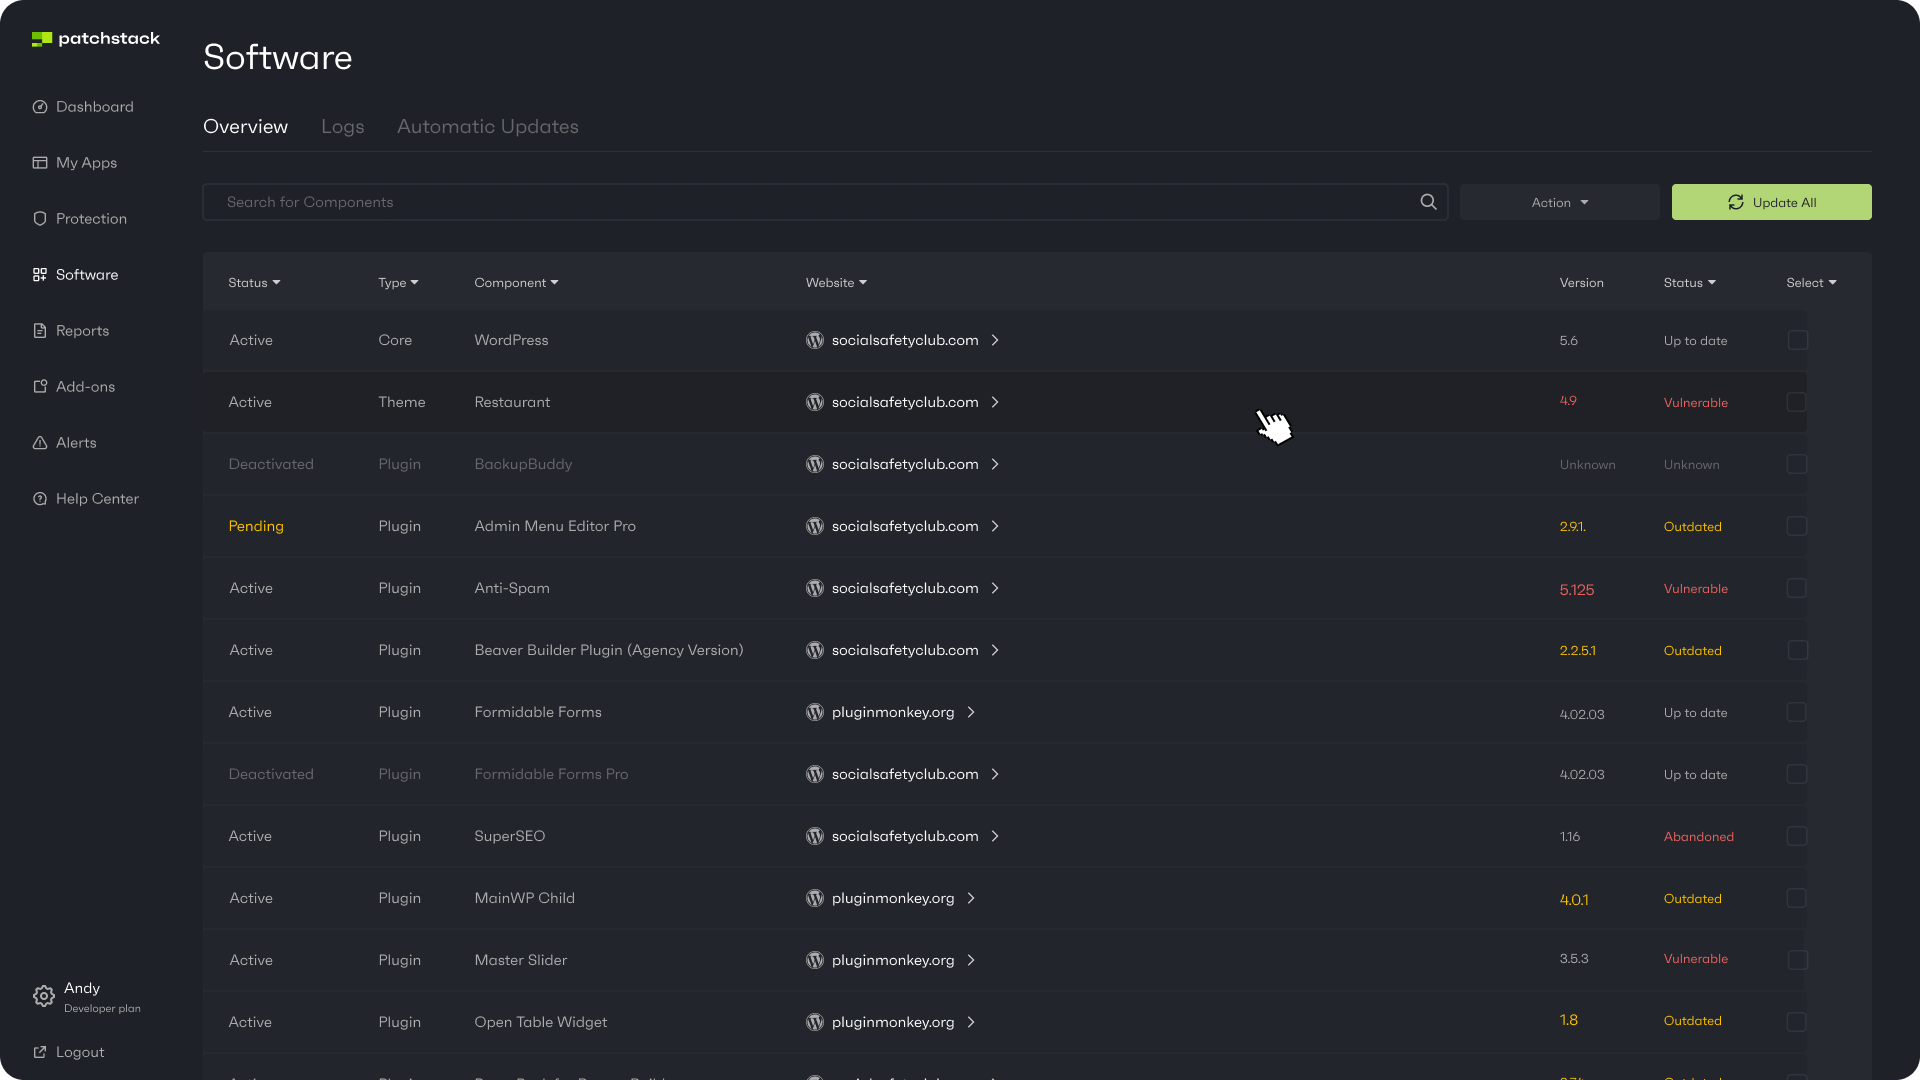This screenshot has height=1080, width=1920.
Task: Click the Search for Components field
Action: pos(825,202)
